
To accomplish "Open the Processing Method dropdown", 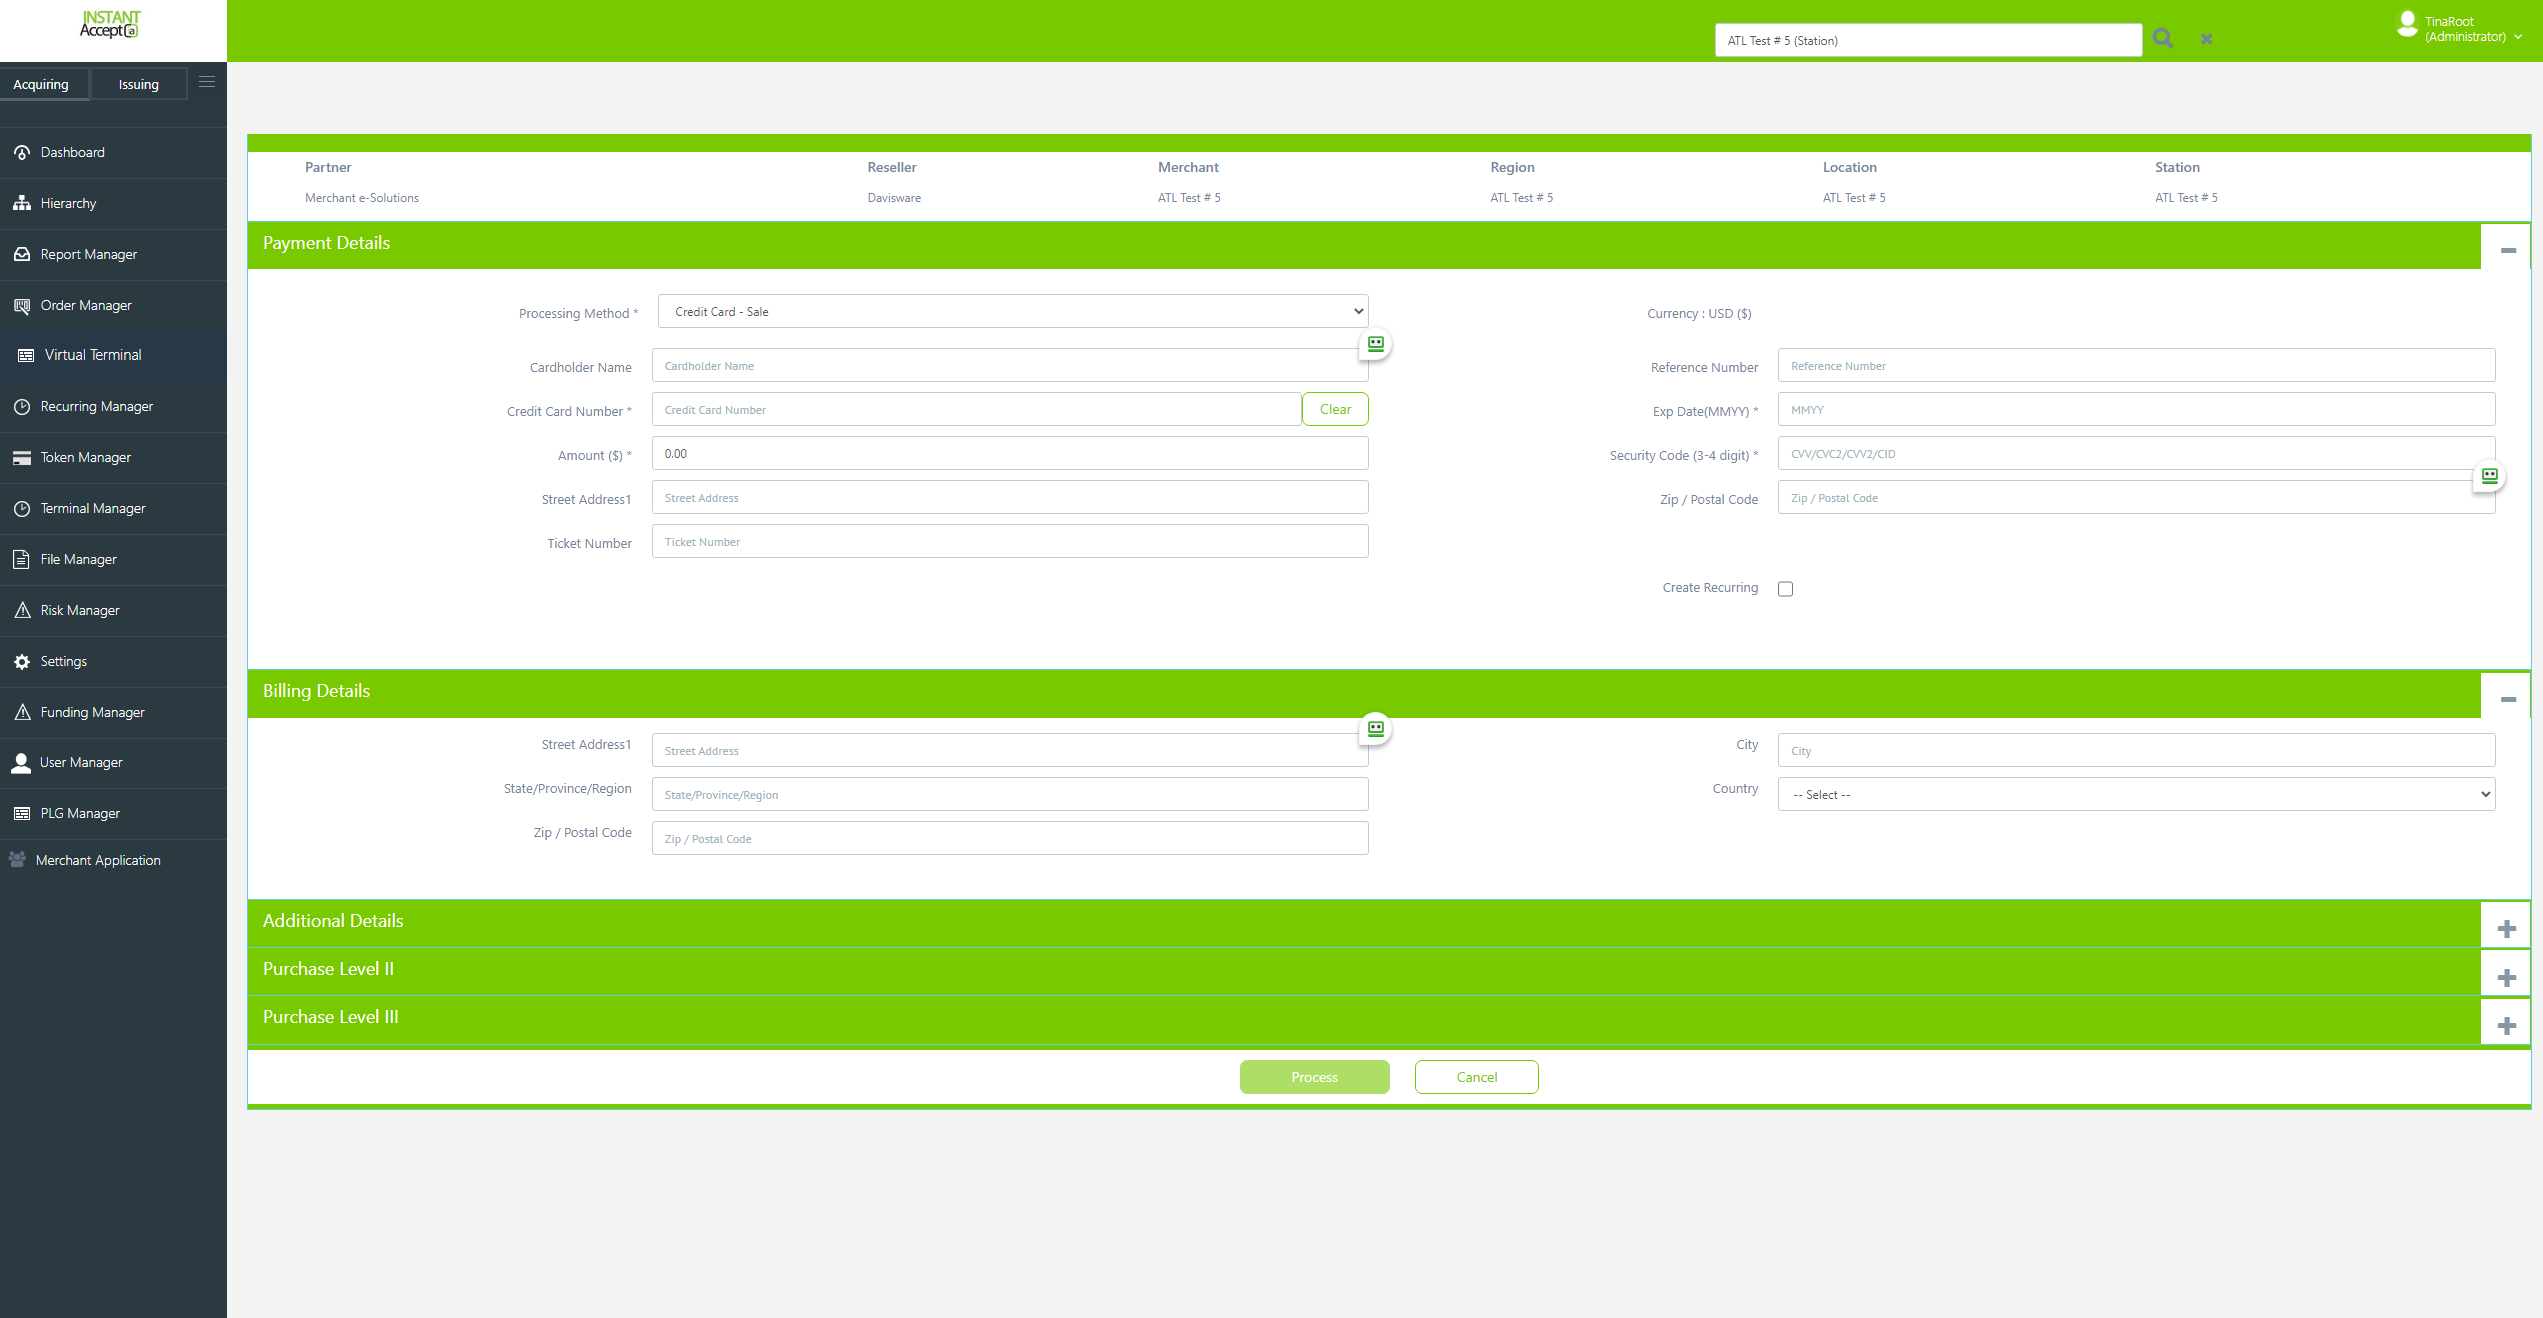I will (x=1012, y=312).
